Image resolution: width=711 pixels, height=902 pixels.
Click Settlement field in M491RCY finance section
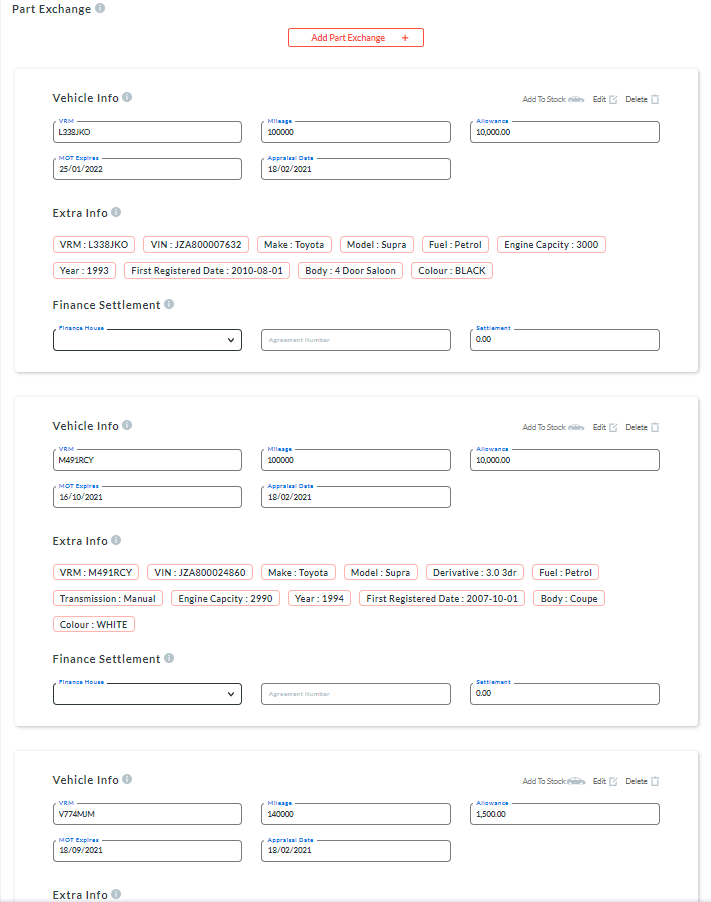click(564, 694)
